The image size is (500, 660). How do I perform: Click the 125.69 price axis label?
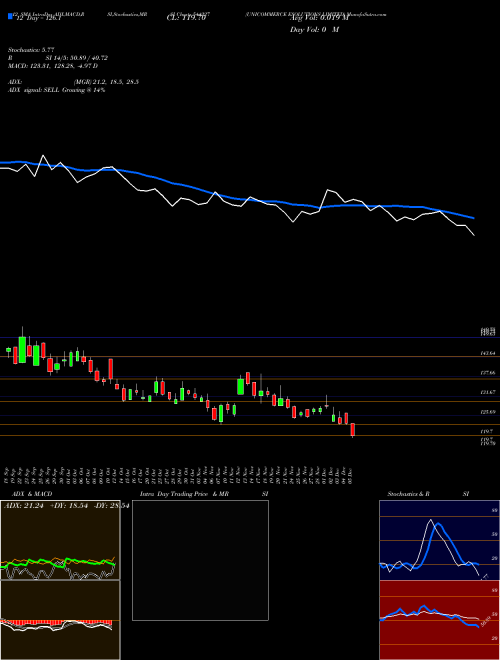487,412
